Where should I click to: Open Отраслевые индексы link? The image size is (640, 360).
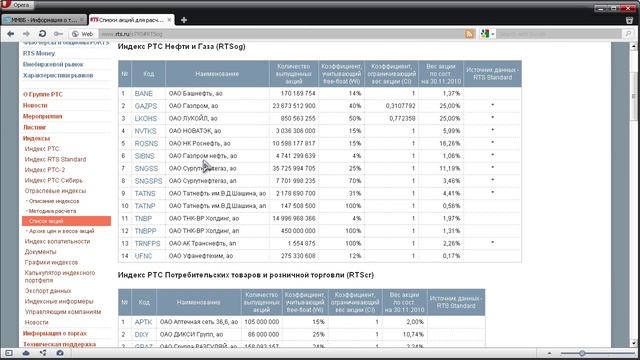55,191
